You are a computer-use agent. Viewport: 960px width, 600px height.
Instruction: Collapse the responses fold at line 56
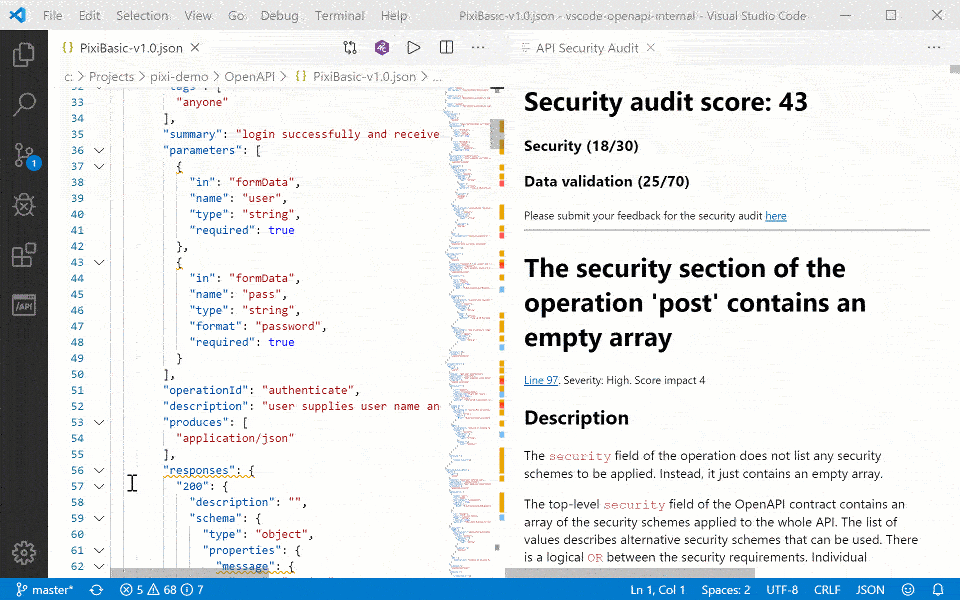[99, 470]
